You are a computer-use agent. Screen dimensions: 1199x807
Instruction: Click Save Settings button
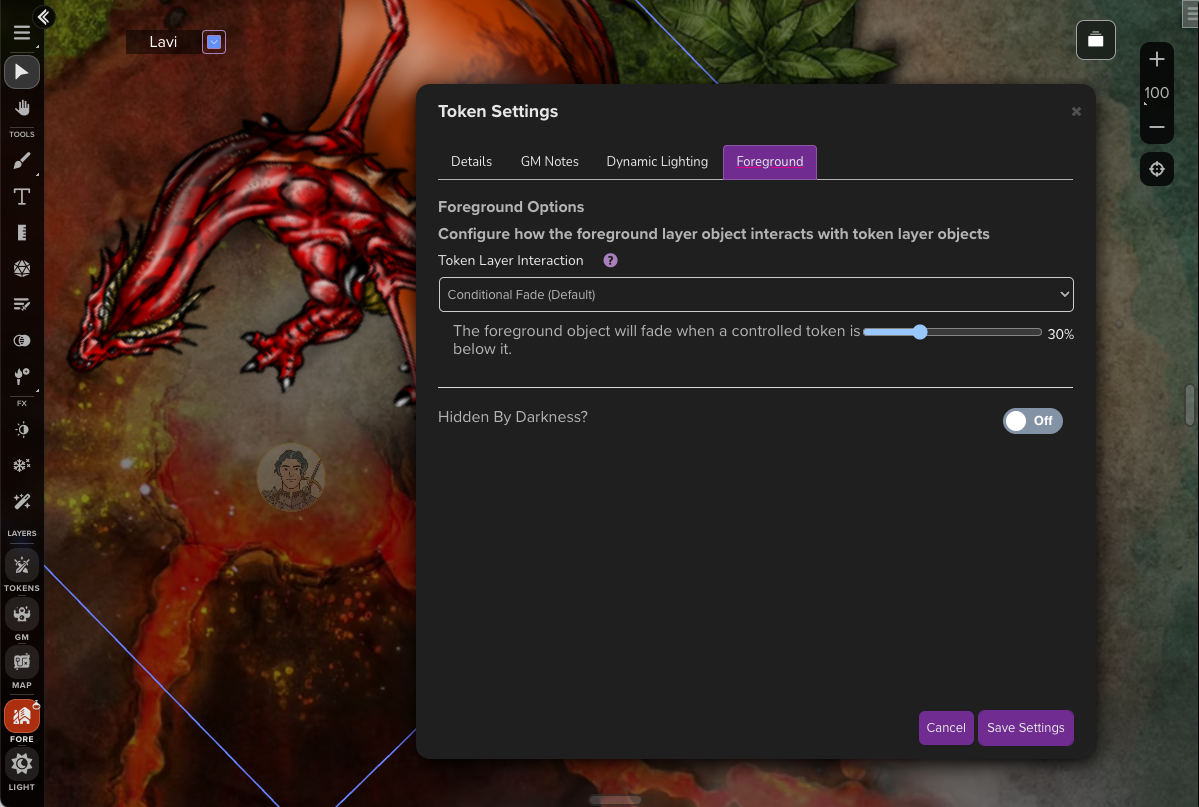tap(1025, 728)
